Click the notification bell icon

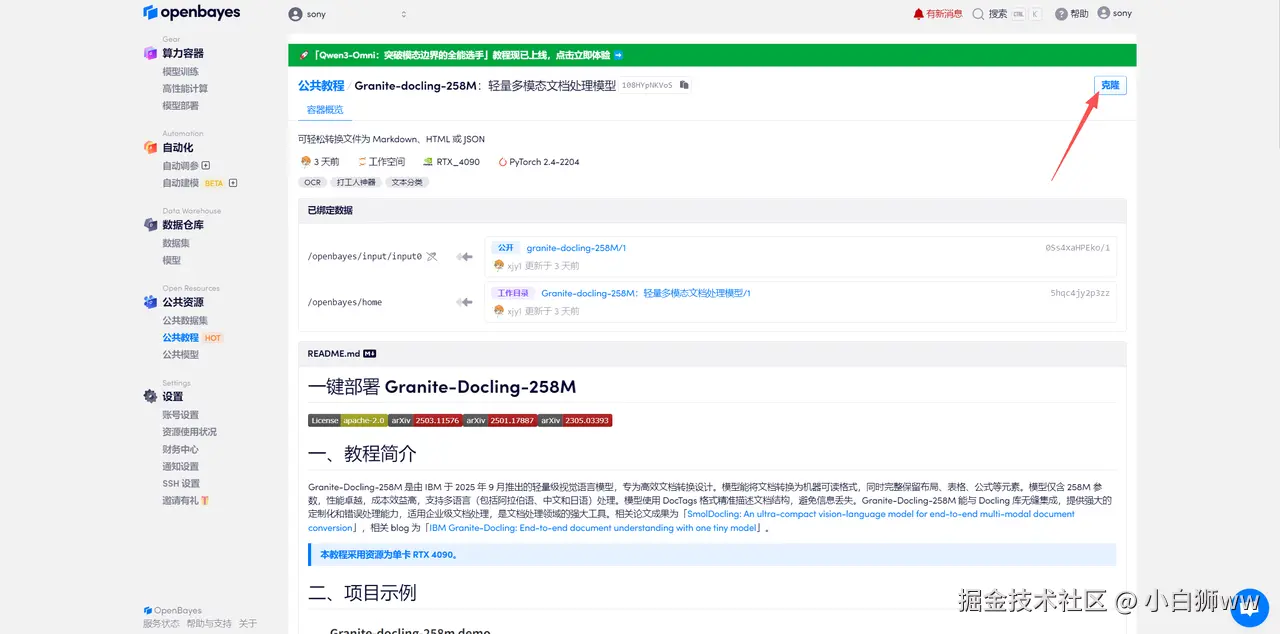[x=918, y=14]
